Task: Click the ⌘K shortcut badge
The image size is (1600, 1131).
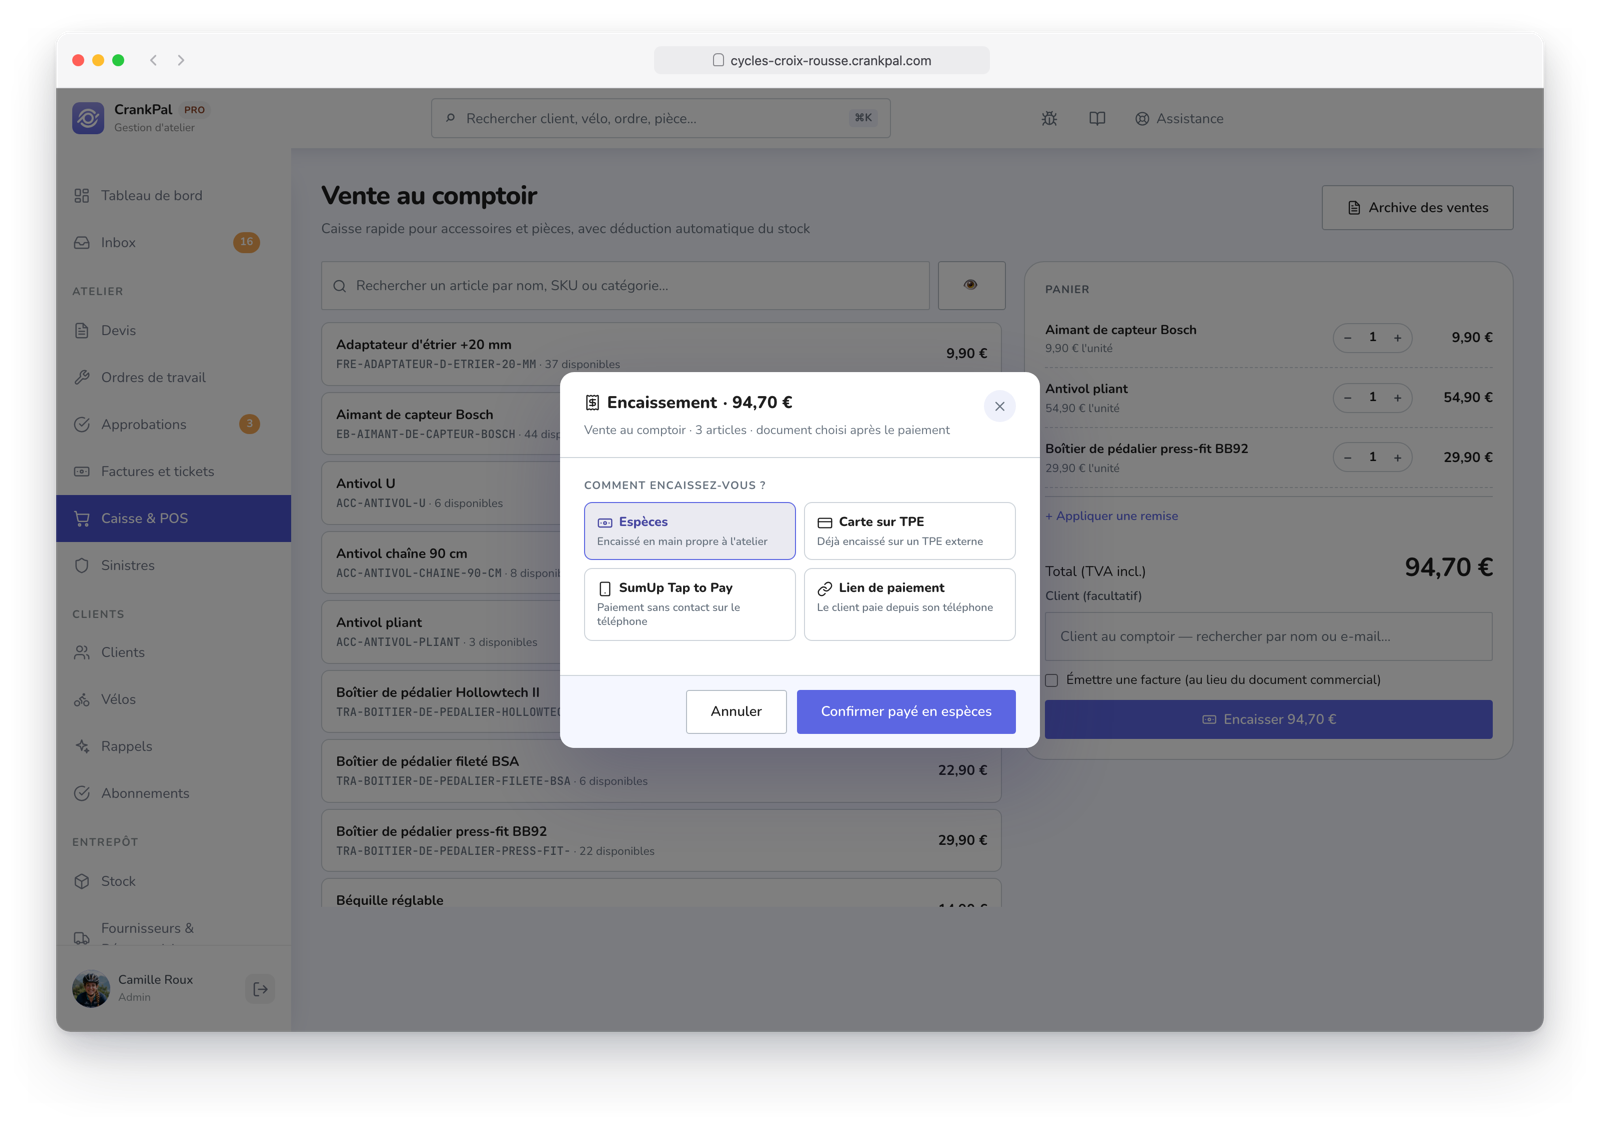Action: [863, 118]
